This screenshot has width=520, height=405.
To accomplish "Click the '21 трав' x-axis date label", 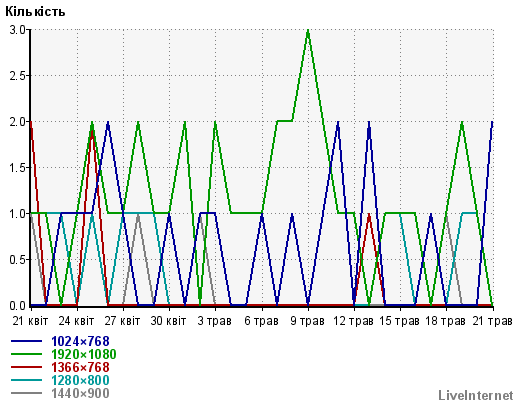I will 492,321.
